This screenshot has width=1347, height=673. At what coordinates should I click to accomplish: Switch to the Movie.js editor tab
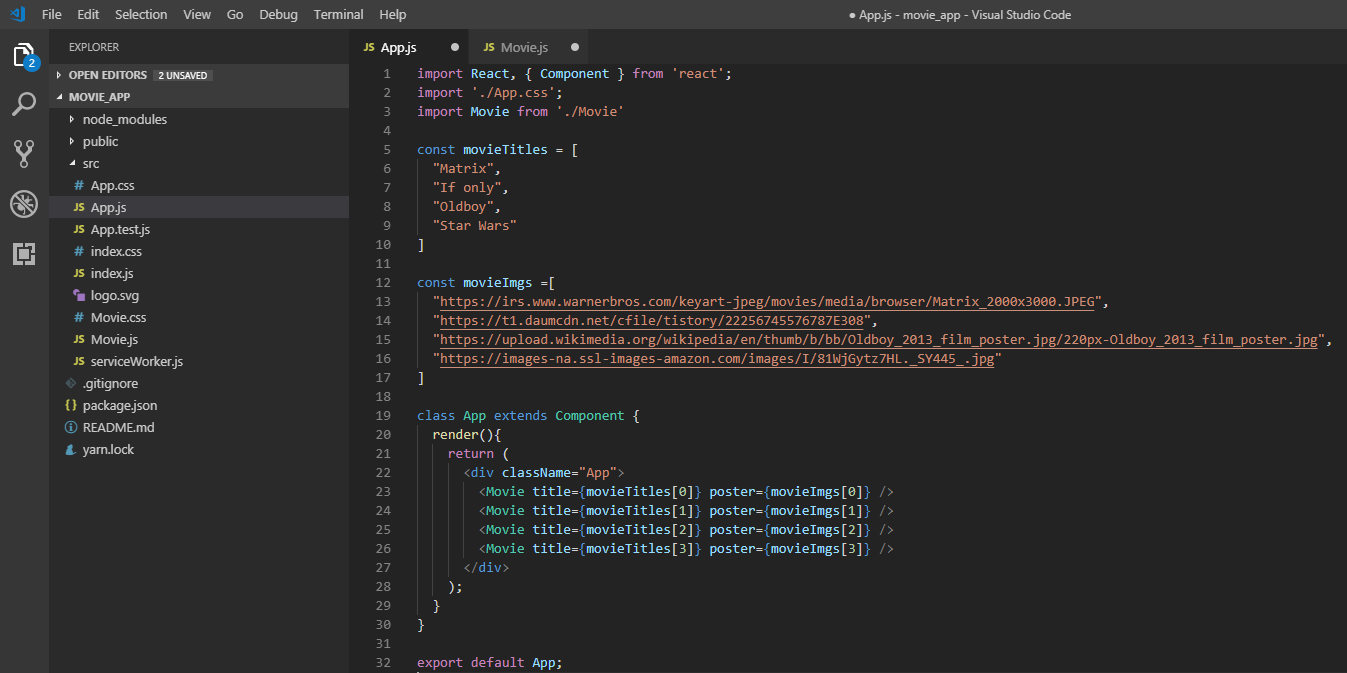point(529,47)
